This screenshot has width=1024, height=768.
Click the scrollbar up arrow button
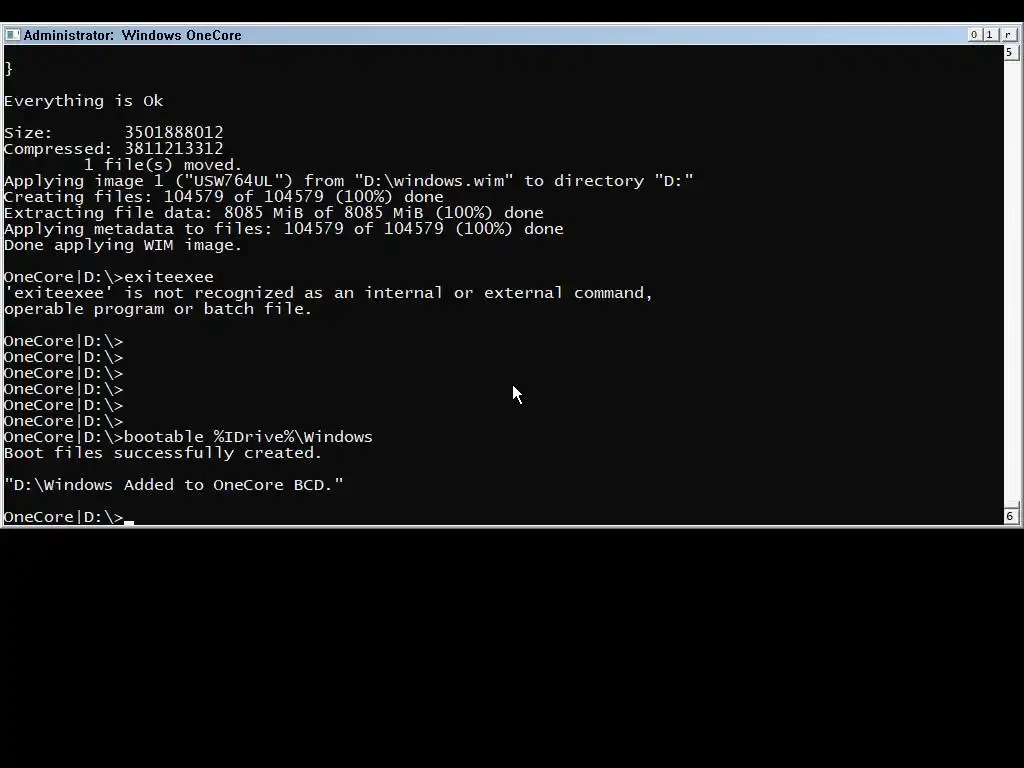coord(1010,52)
